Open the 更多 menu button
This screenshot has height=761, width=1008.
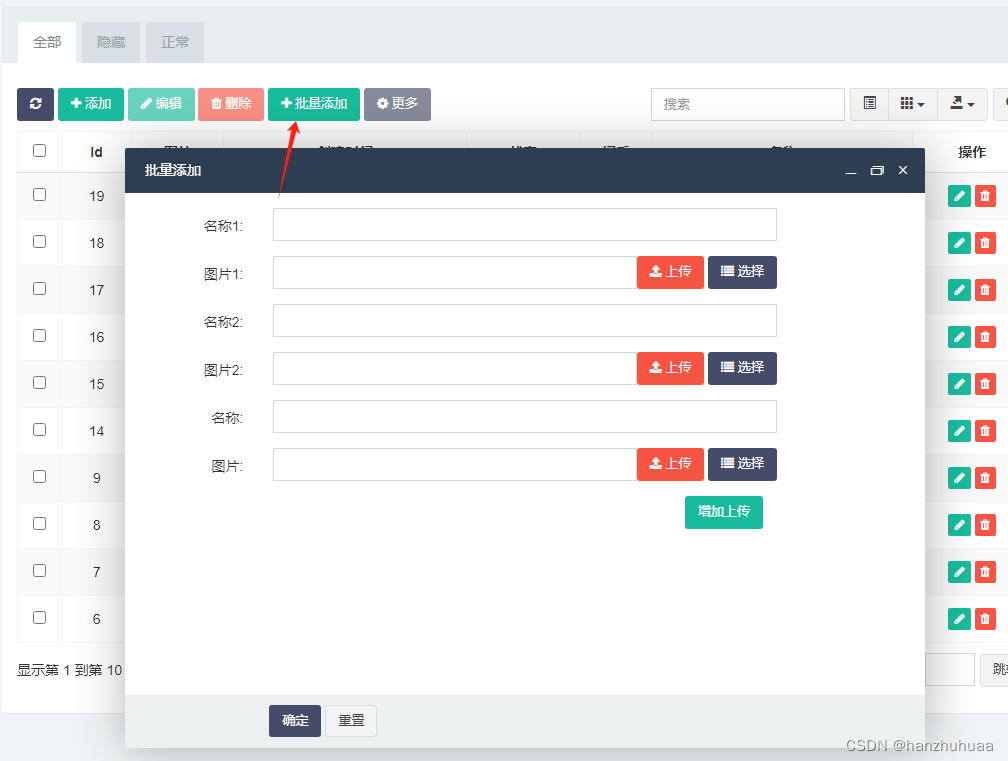pos(397,104)
